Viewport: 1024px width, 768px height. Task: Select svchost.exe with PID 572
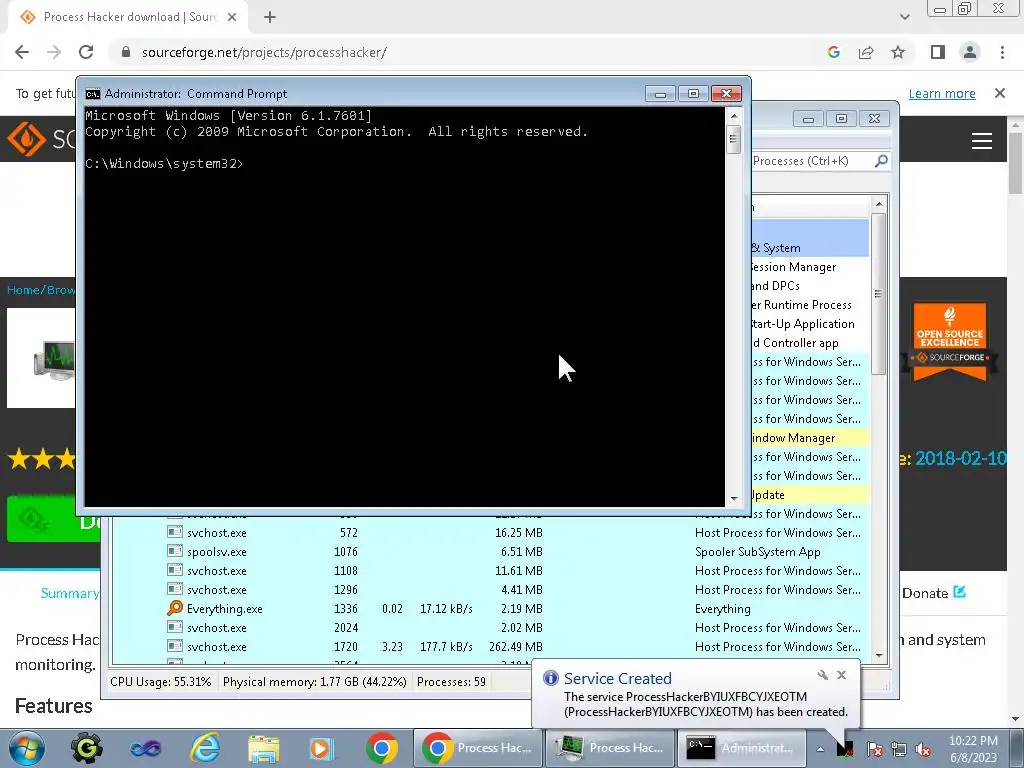pyautogui.click(x=490, y=533)
